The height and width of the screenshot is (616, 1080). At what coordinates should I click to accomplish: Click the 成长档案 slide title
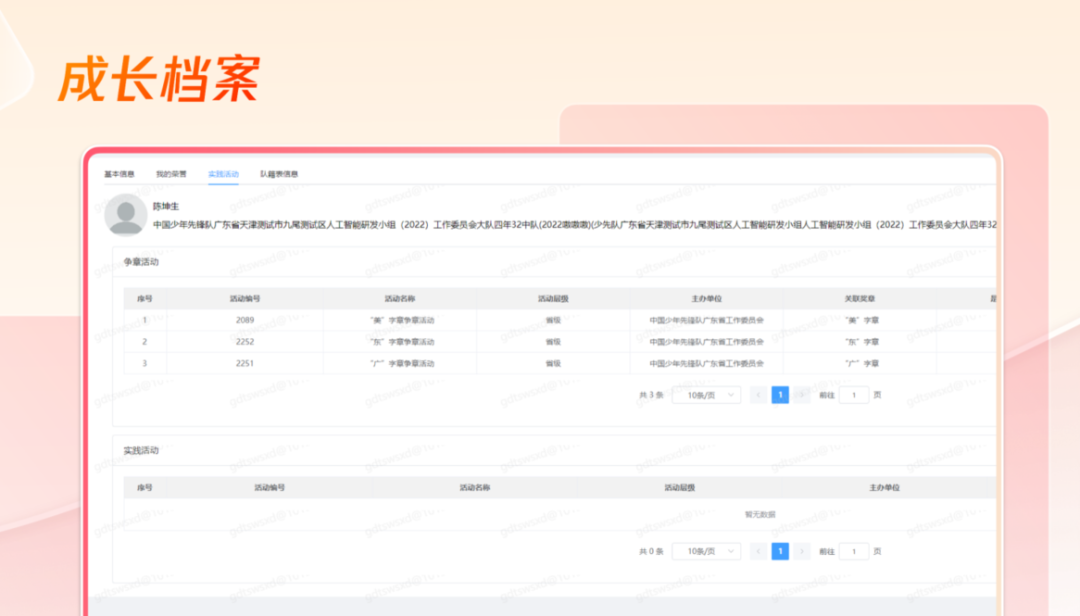coord(159,79)
